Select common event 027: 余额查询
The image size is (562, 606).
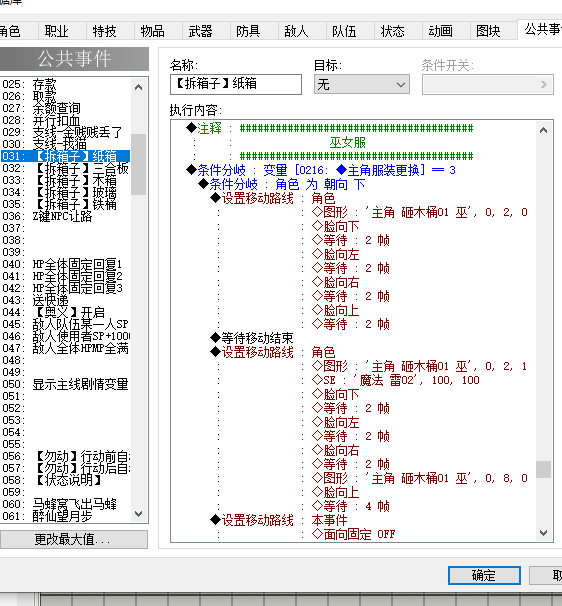(x=65, y=108)
